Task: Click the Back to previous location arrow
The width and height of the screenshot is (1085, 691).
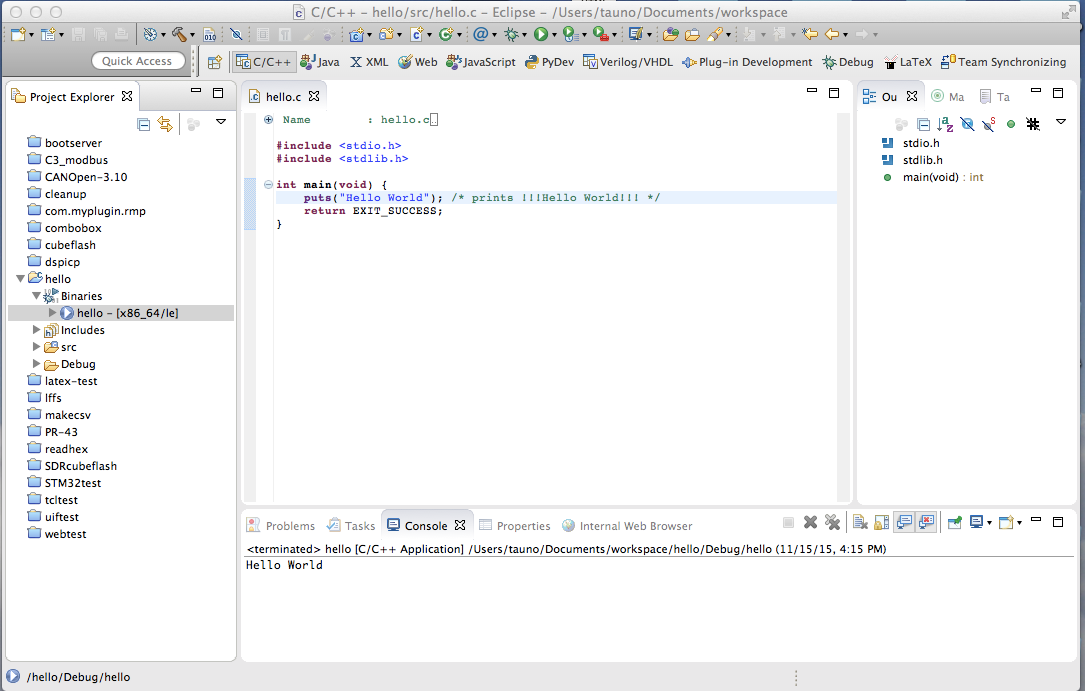Action: pos(830,34)
